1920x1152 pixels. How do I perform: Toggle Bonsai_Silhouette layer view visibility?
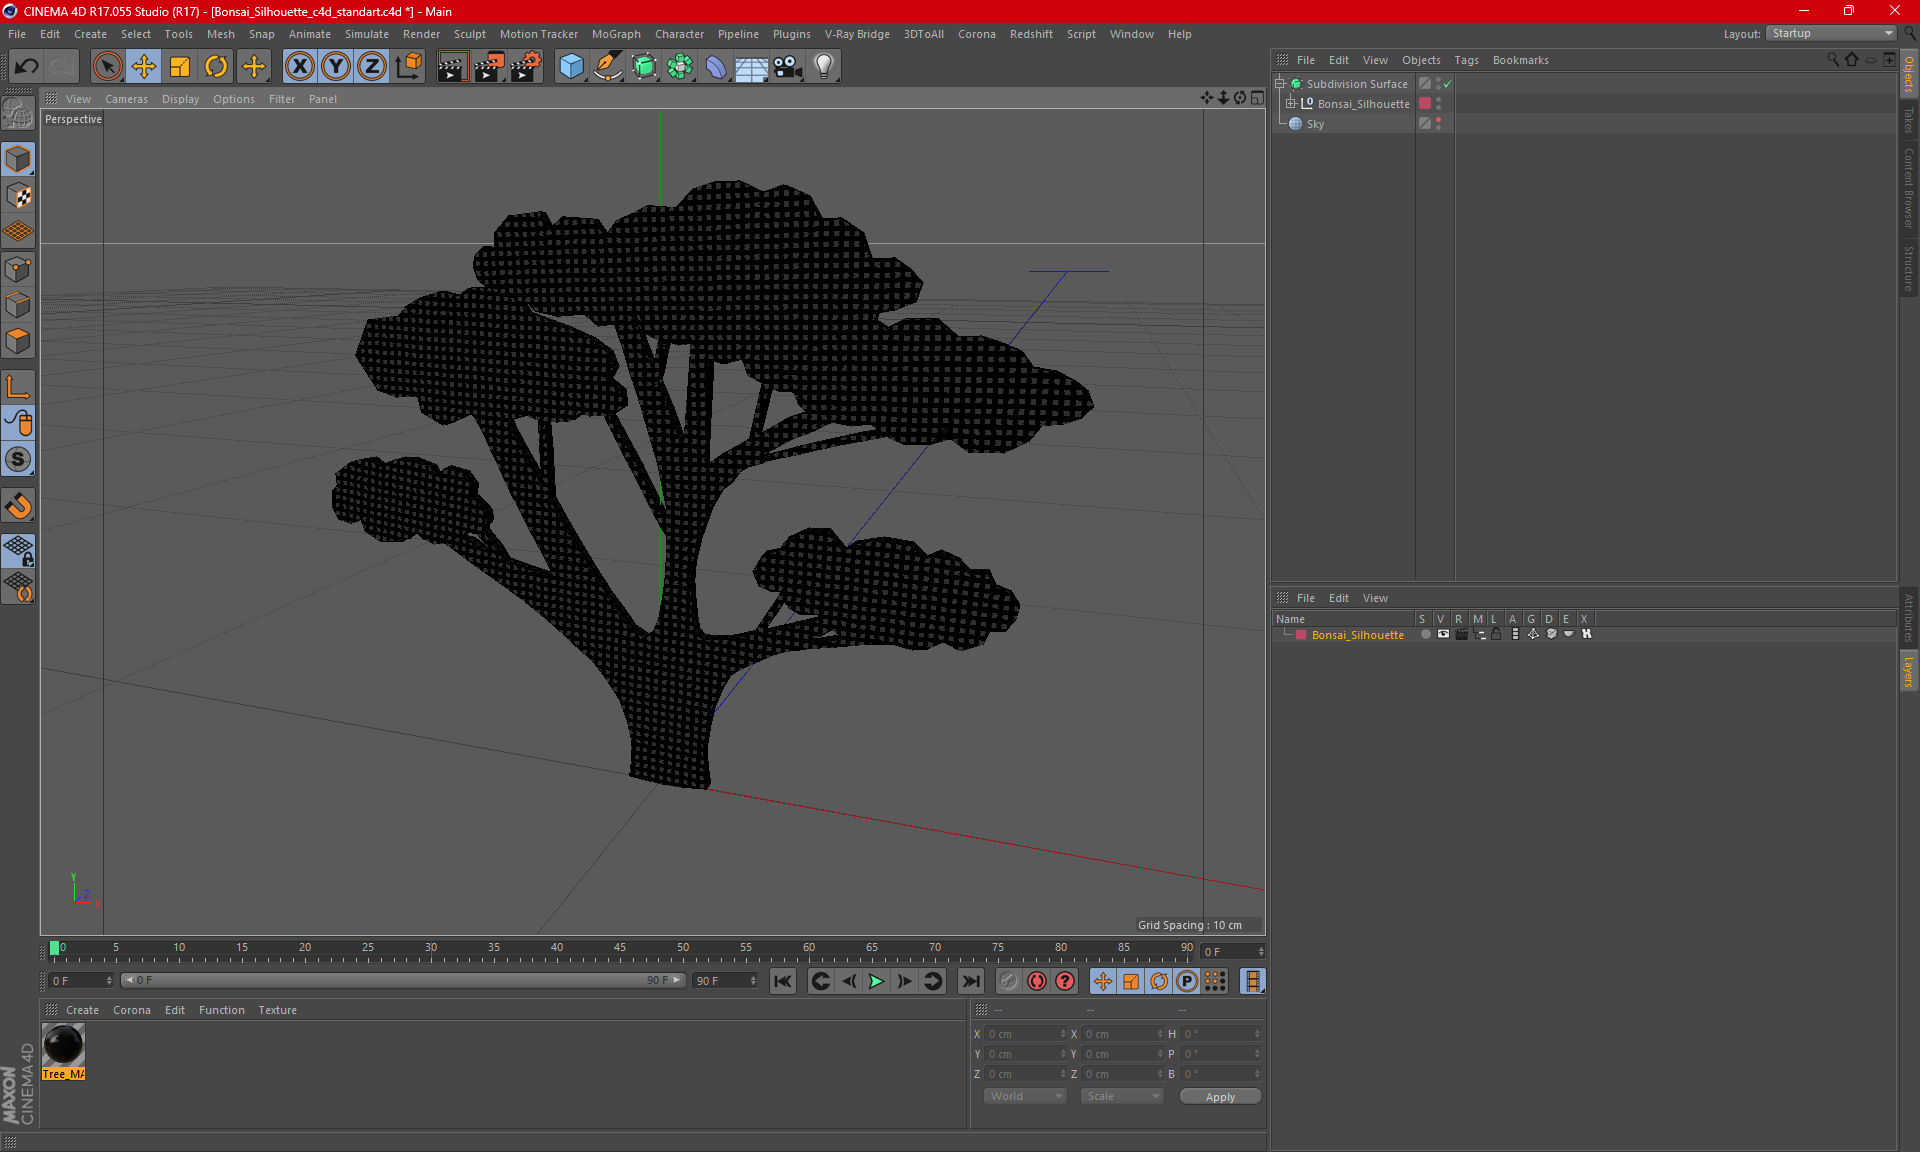point(1443,634)
